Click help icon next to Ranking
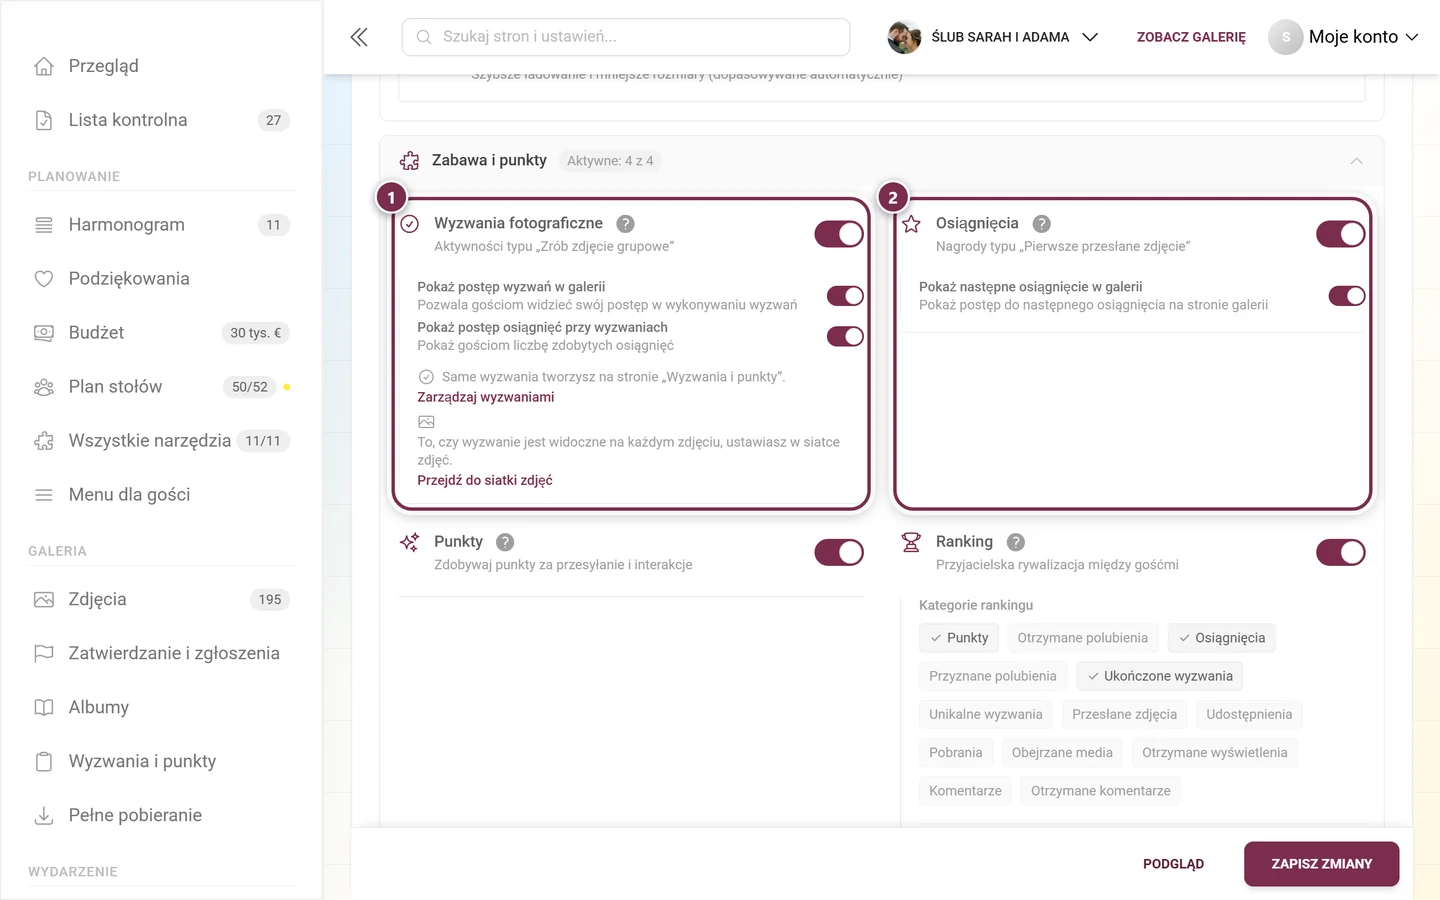The height and width of the screenshot is (900, 1440). pos(1015,542)
